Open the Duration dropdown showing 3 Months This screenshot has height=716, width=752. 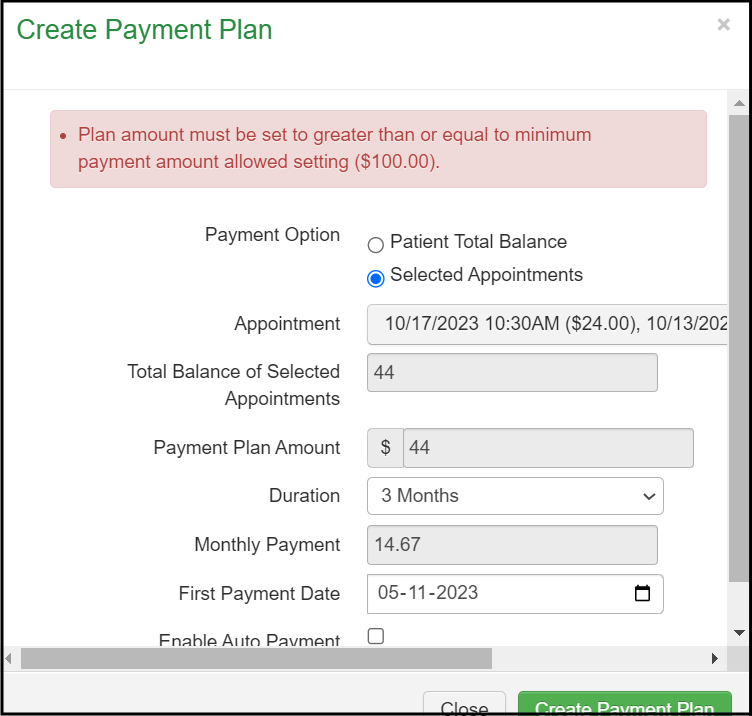515,496
